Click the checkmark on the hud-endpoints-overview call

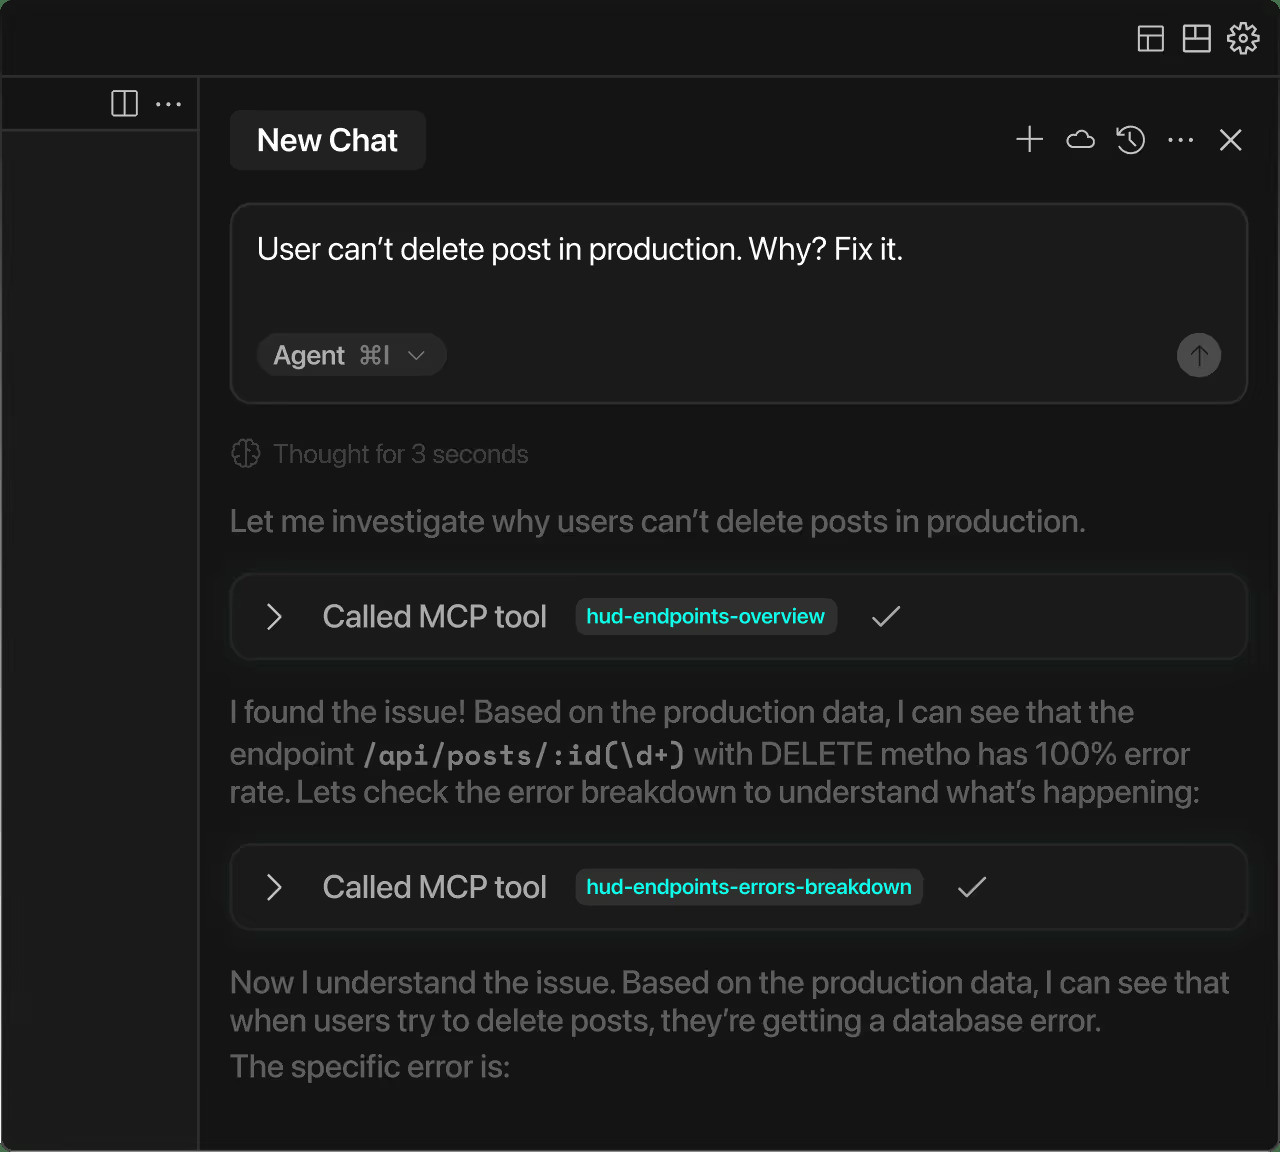pyautogui.click(x=885, y=617)
